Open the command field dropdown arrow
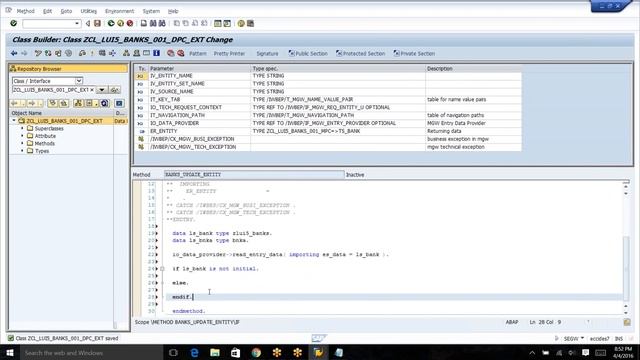The height and width of the screenshot is (360, 640). click(x=77, y=23)
